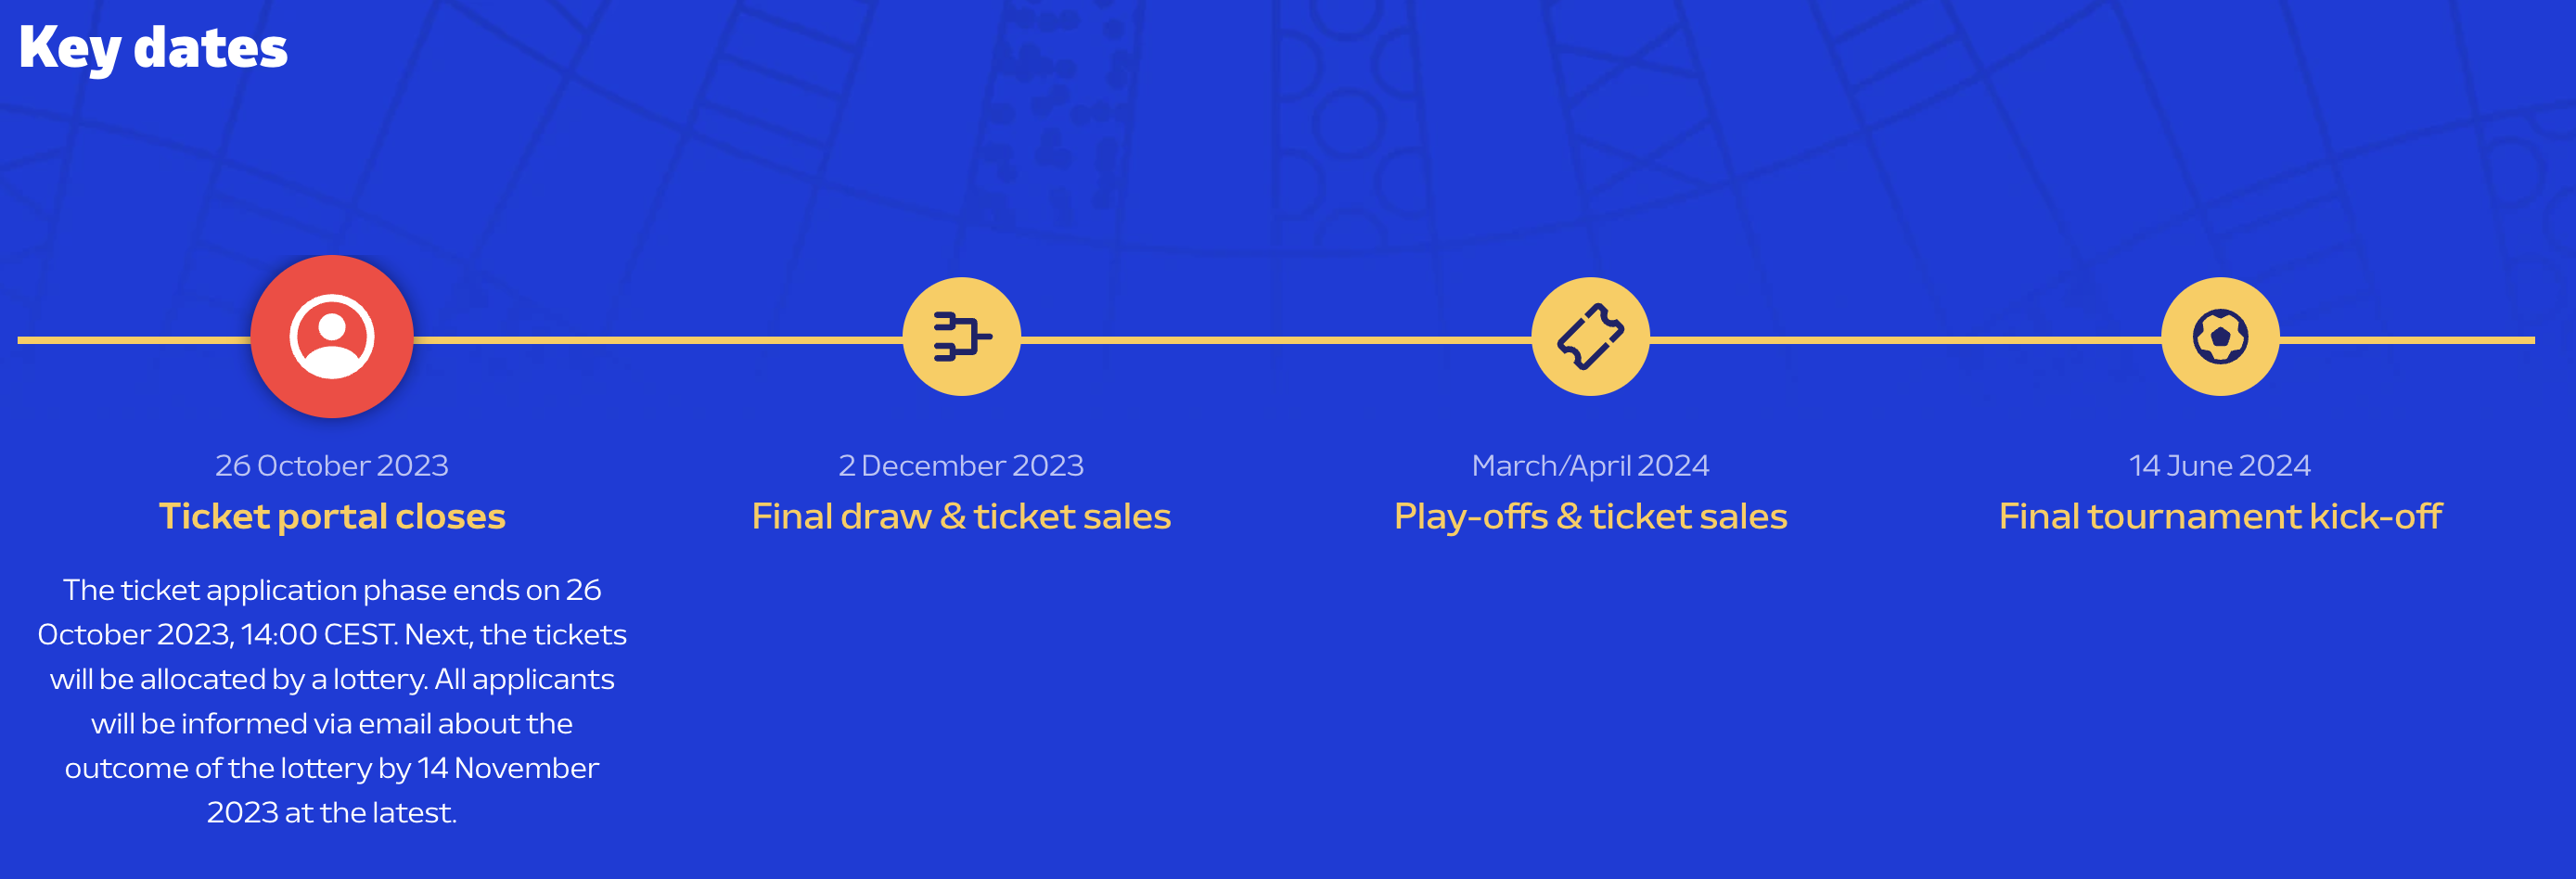Click the soccer ball symbol on timeline
Viewport: 2576px width, 879px height.
[2220, 337]
